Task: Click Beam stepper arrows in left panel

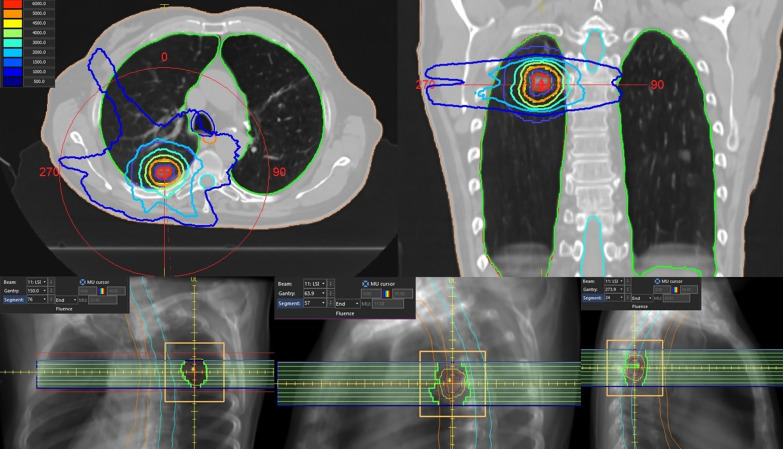Action: [x=50, y=282]
